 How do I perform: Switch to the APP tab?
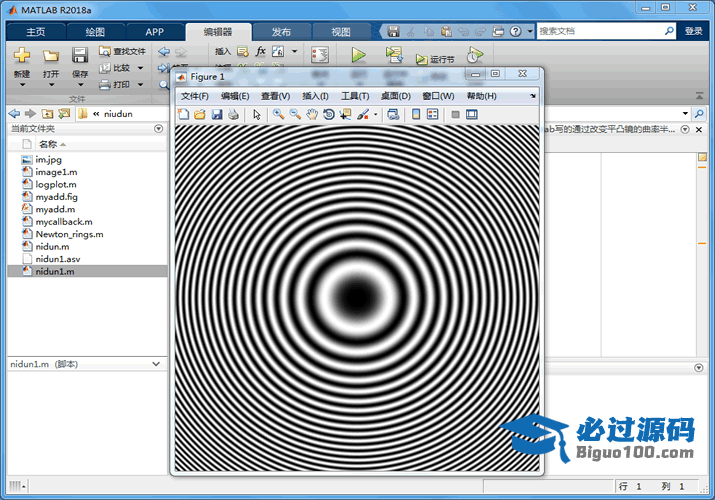point(155,32)
